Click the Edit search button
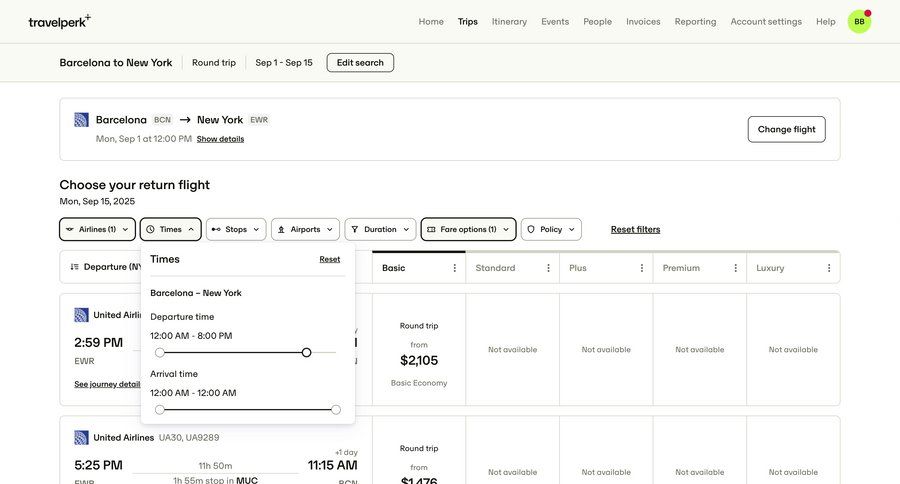 click(x=360, y=62)
